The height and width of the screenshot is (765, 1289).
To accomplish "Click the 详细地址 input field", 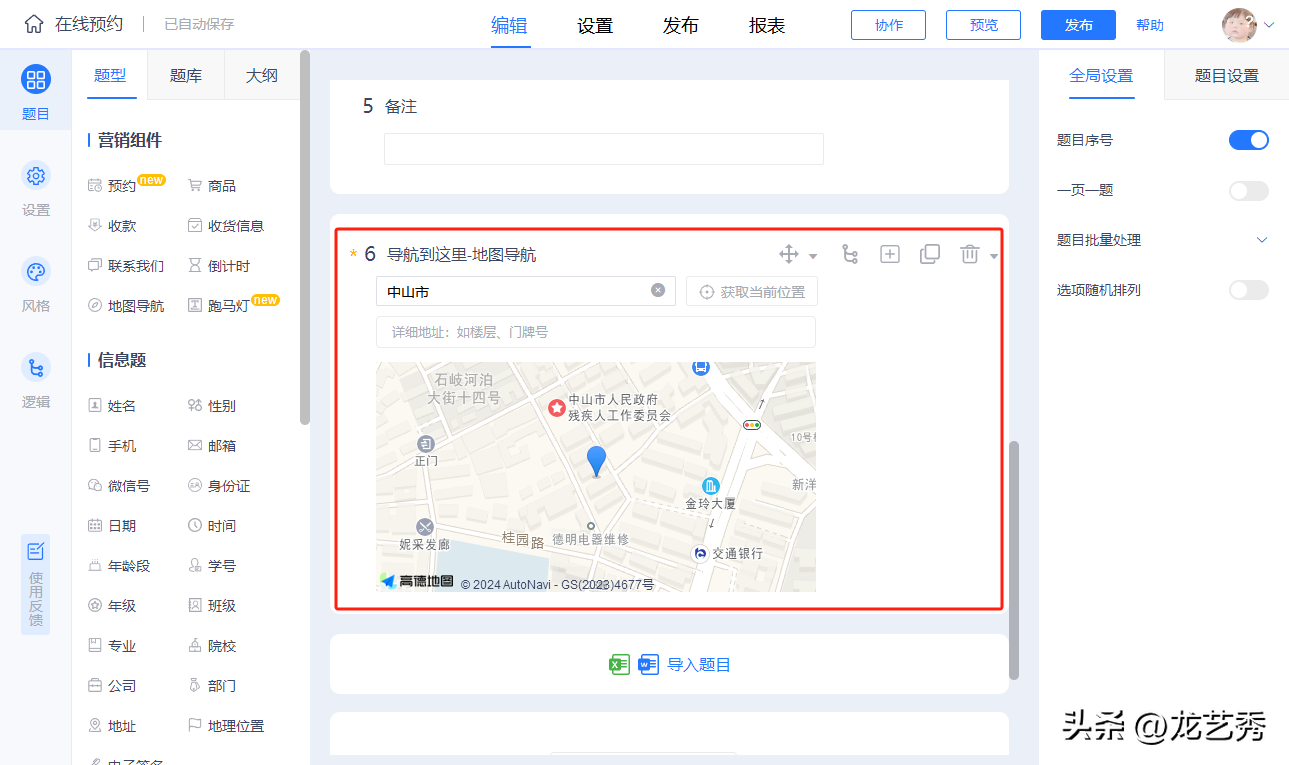I will tap(595, 332).
